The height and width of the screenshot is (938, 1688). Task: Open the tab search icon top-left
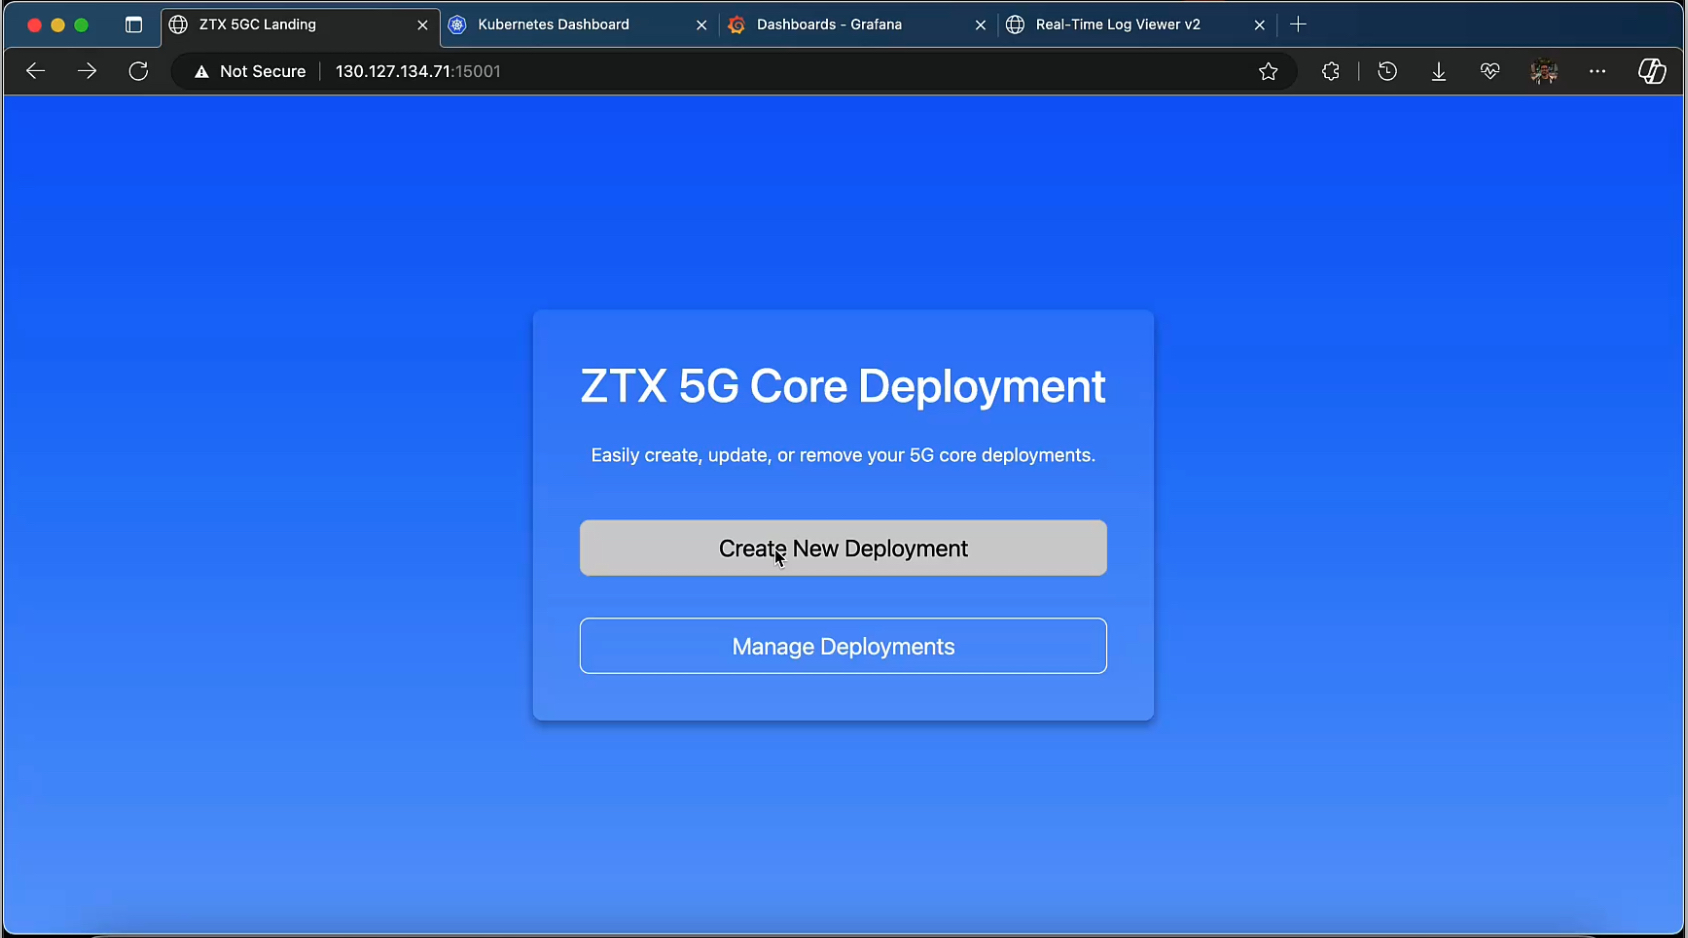133,24
